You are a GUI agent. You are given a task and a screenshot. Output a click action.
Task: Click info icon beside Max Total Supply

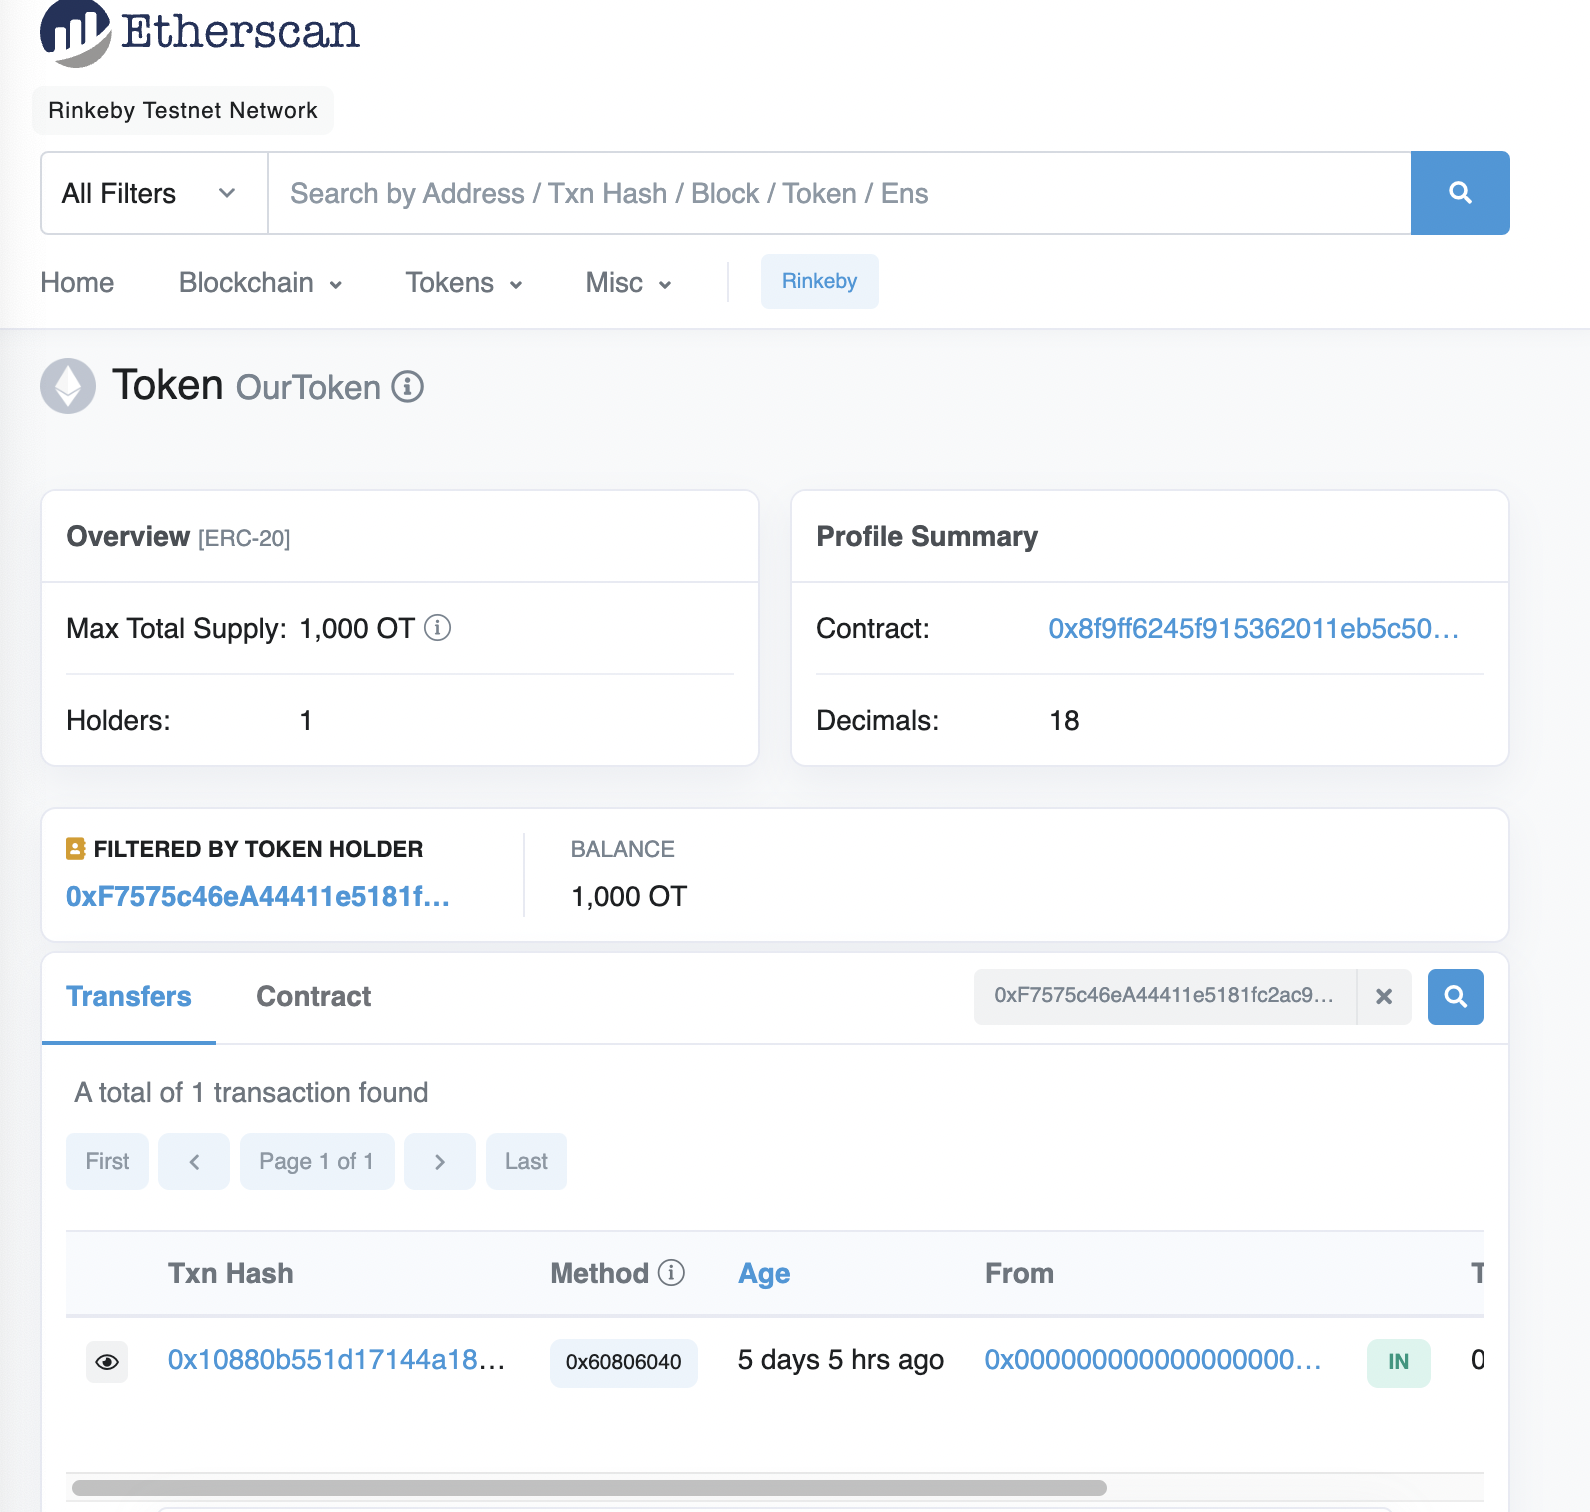pos(437,627)
